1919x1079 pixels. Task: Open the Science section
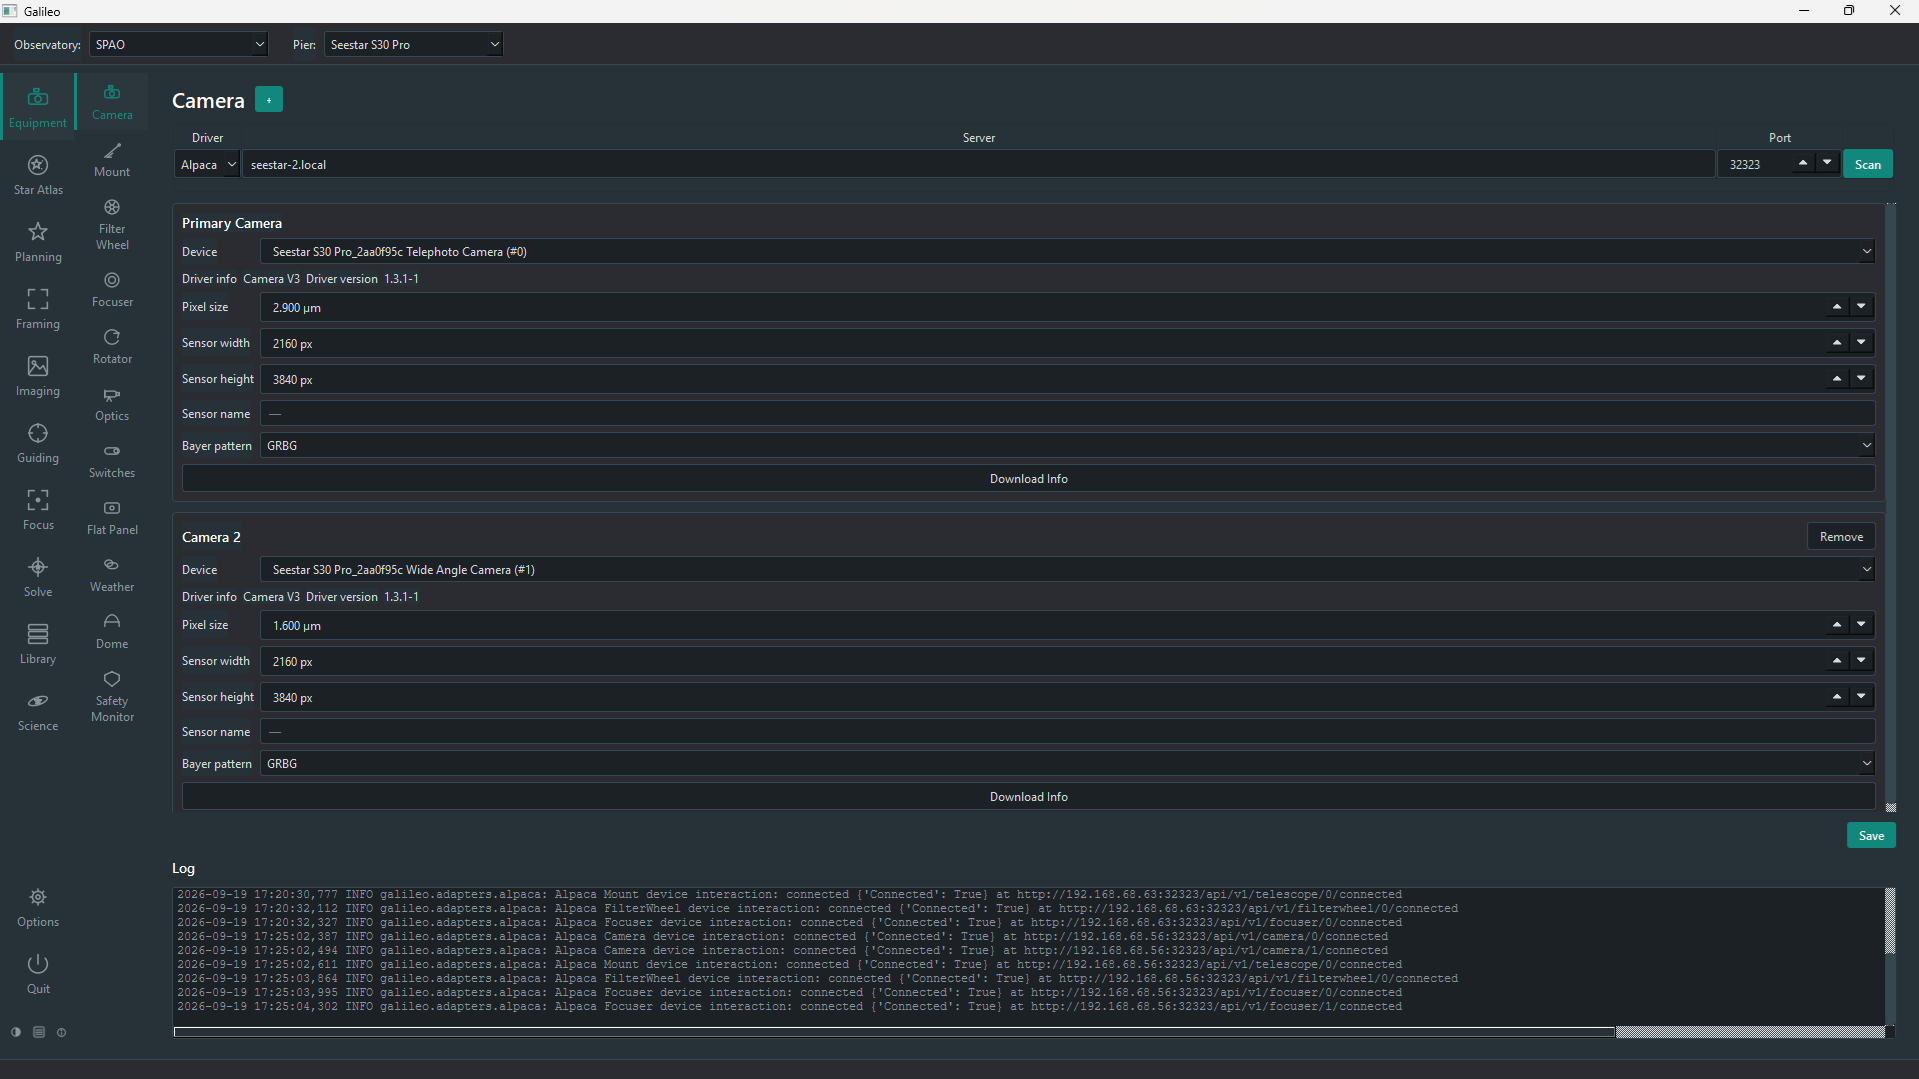[x=38, y=711]
